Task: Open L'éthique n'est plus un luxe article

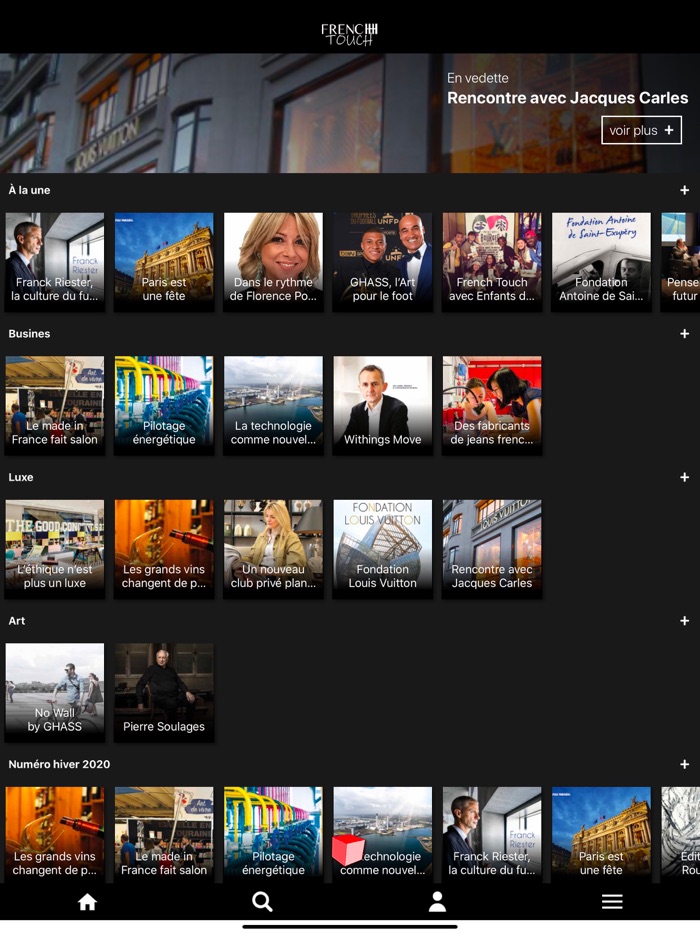Action: (55, 549)
